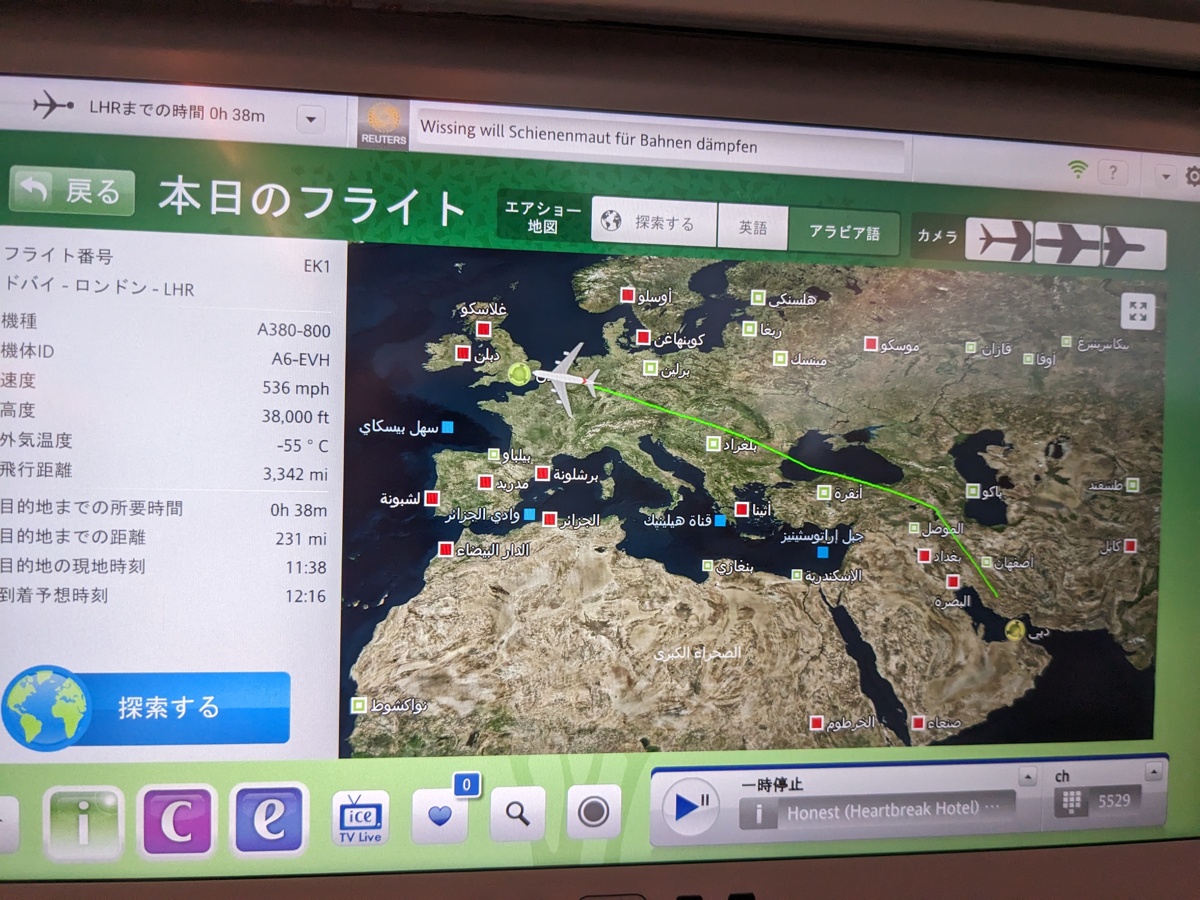Expand the media player with up arrow

coord(1027,777)
